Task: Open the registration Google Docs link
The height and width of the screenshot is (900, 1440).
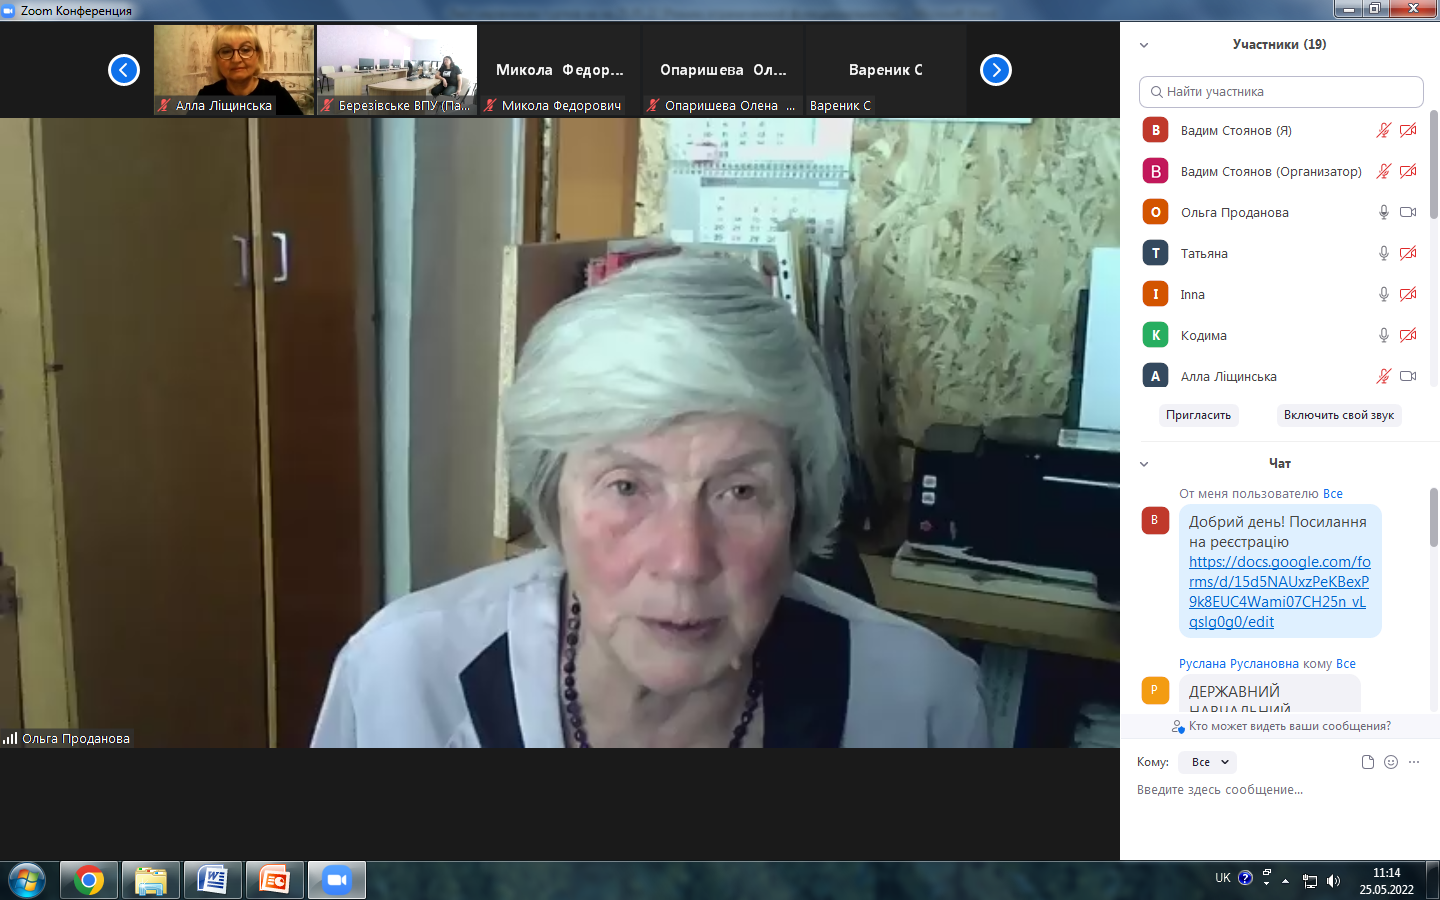Action: (x=1279, y=592)
